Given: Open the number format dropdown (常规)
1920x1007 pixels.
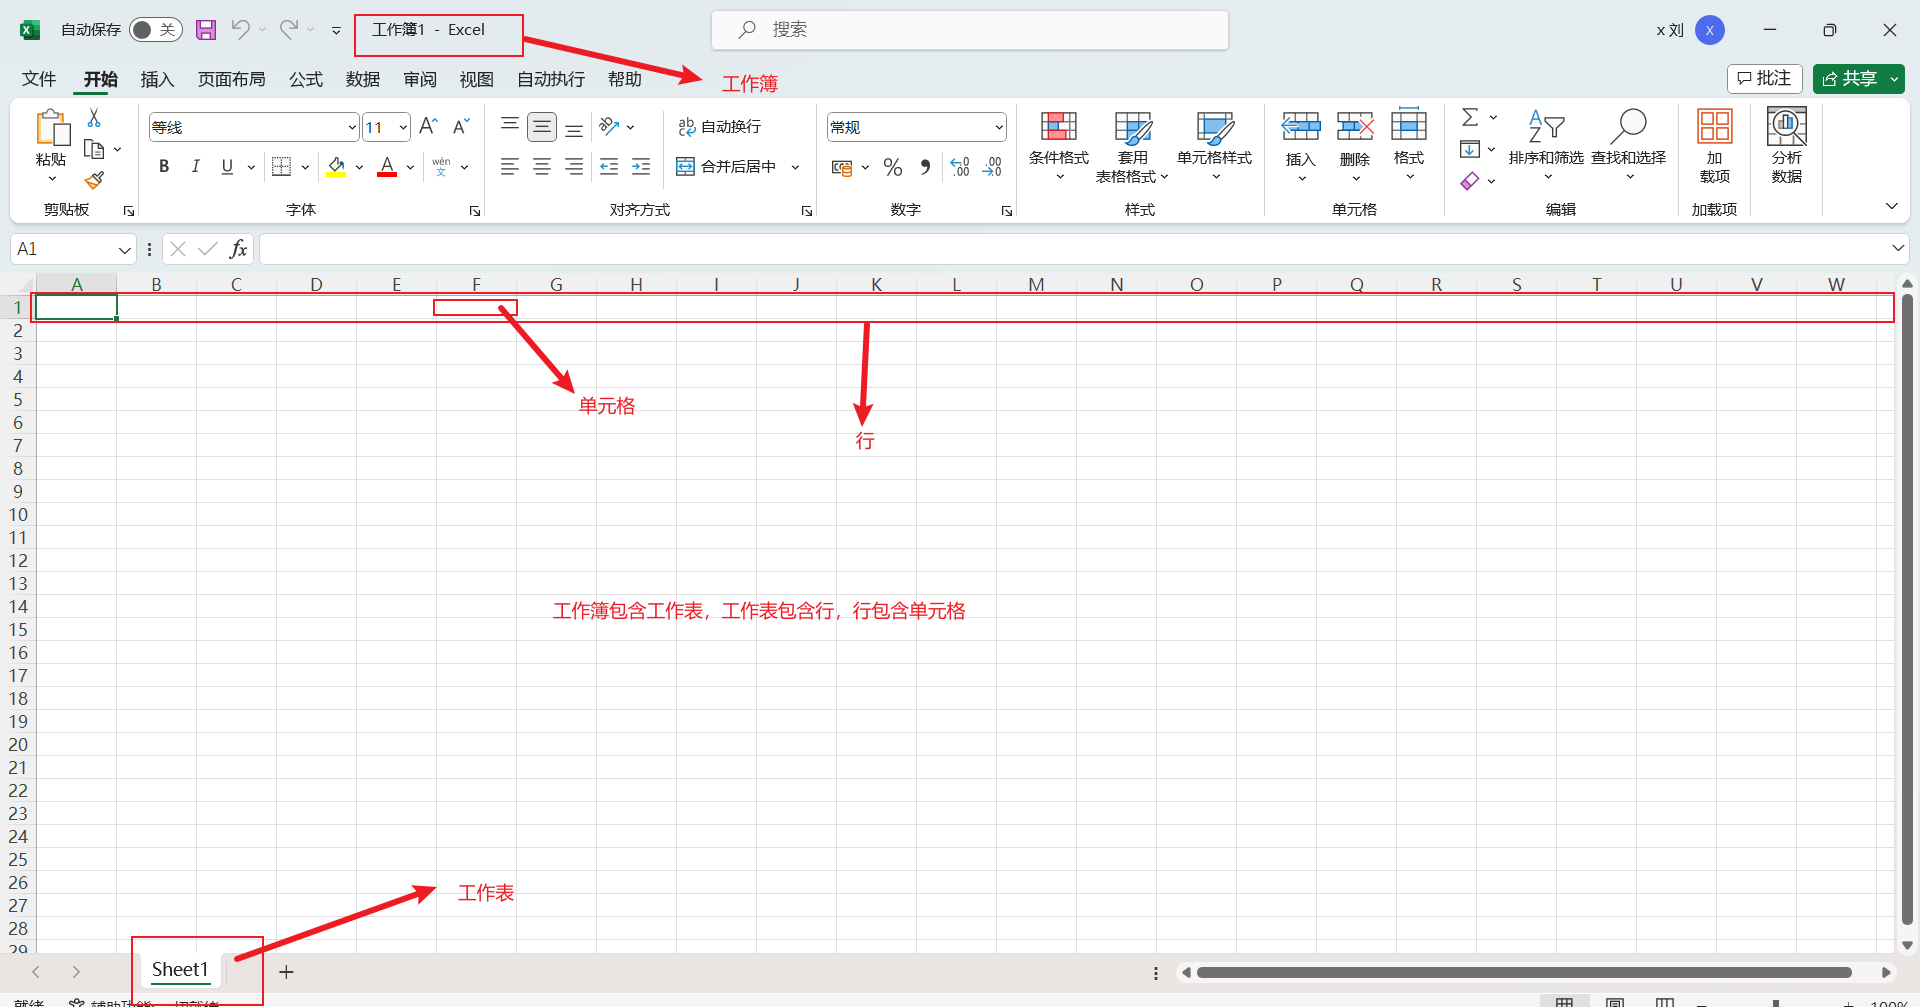Looking at the screenshot, I should pos(998,127).
